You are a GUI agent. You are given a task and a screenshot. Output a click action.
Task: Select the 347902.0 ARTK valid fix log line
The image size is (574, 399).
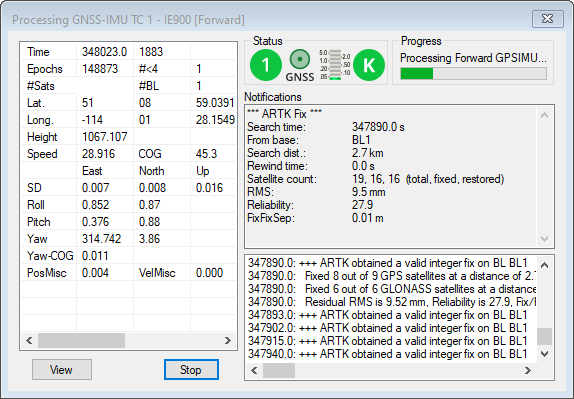(387, 328)
